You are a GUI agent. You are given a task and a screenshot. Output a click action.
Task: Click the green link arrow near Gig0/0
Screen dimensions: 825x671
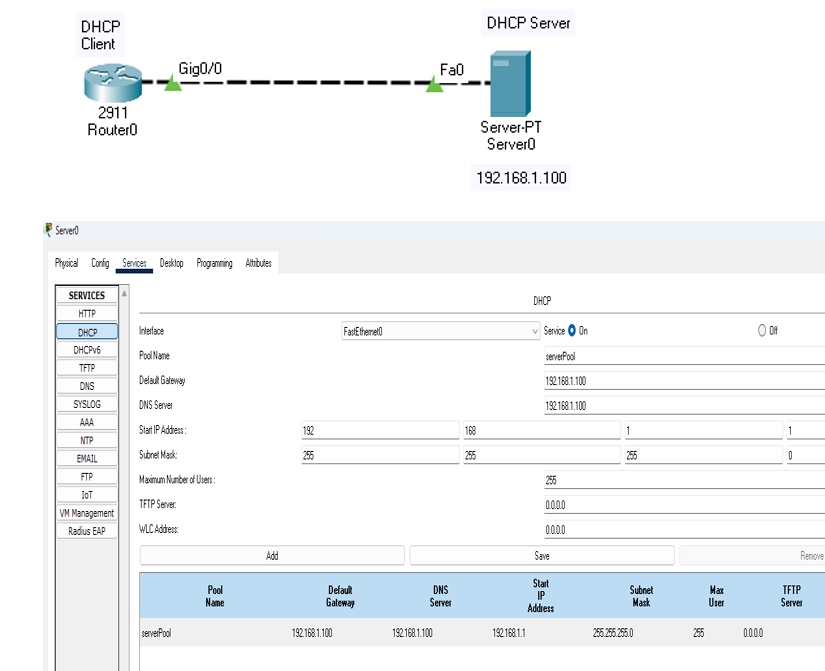[172, 83]
